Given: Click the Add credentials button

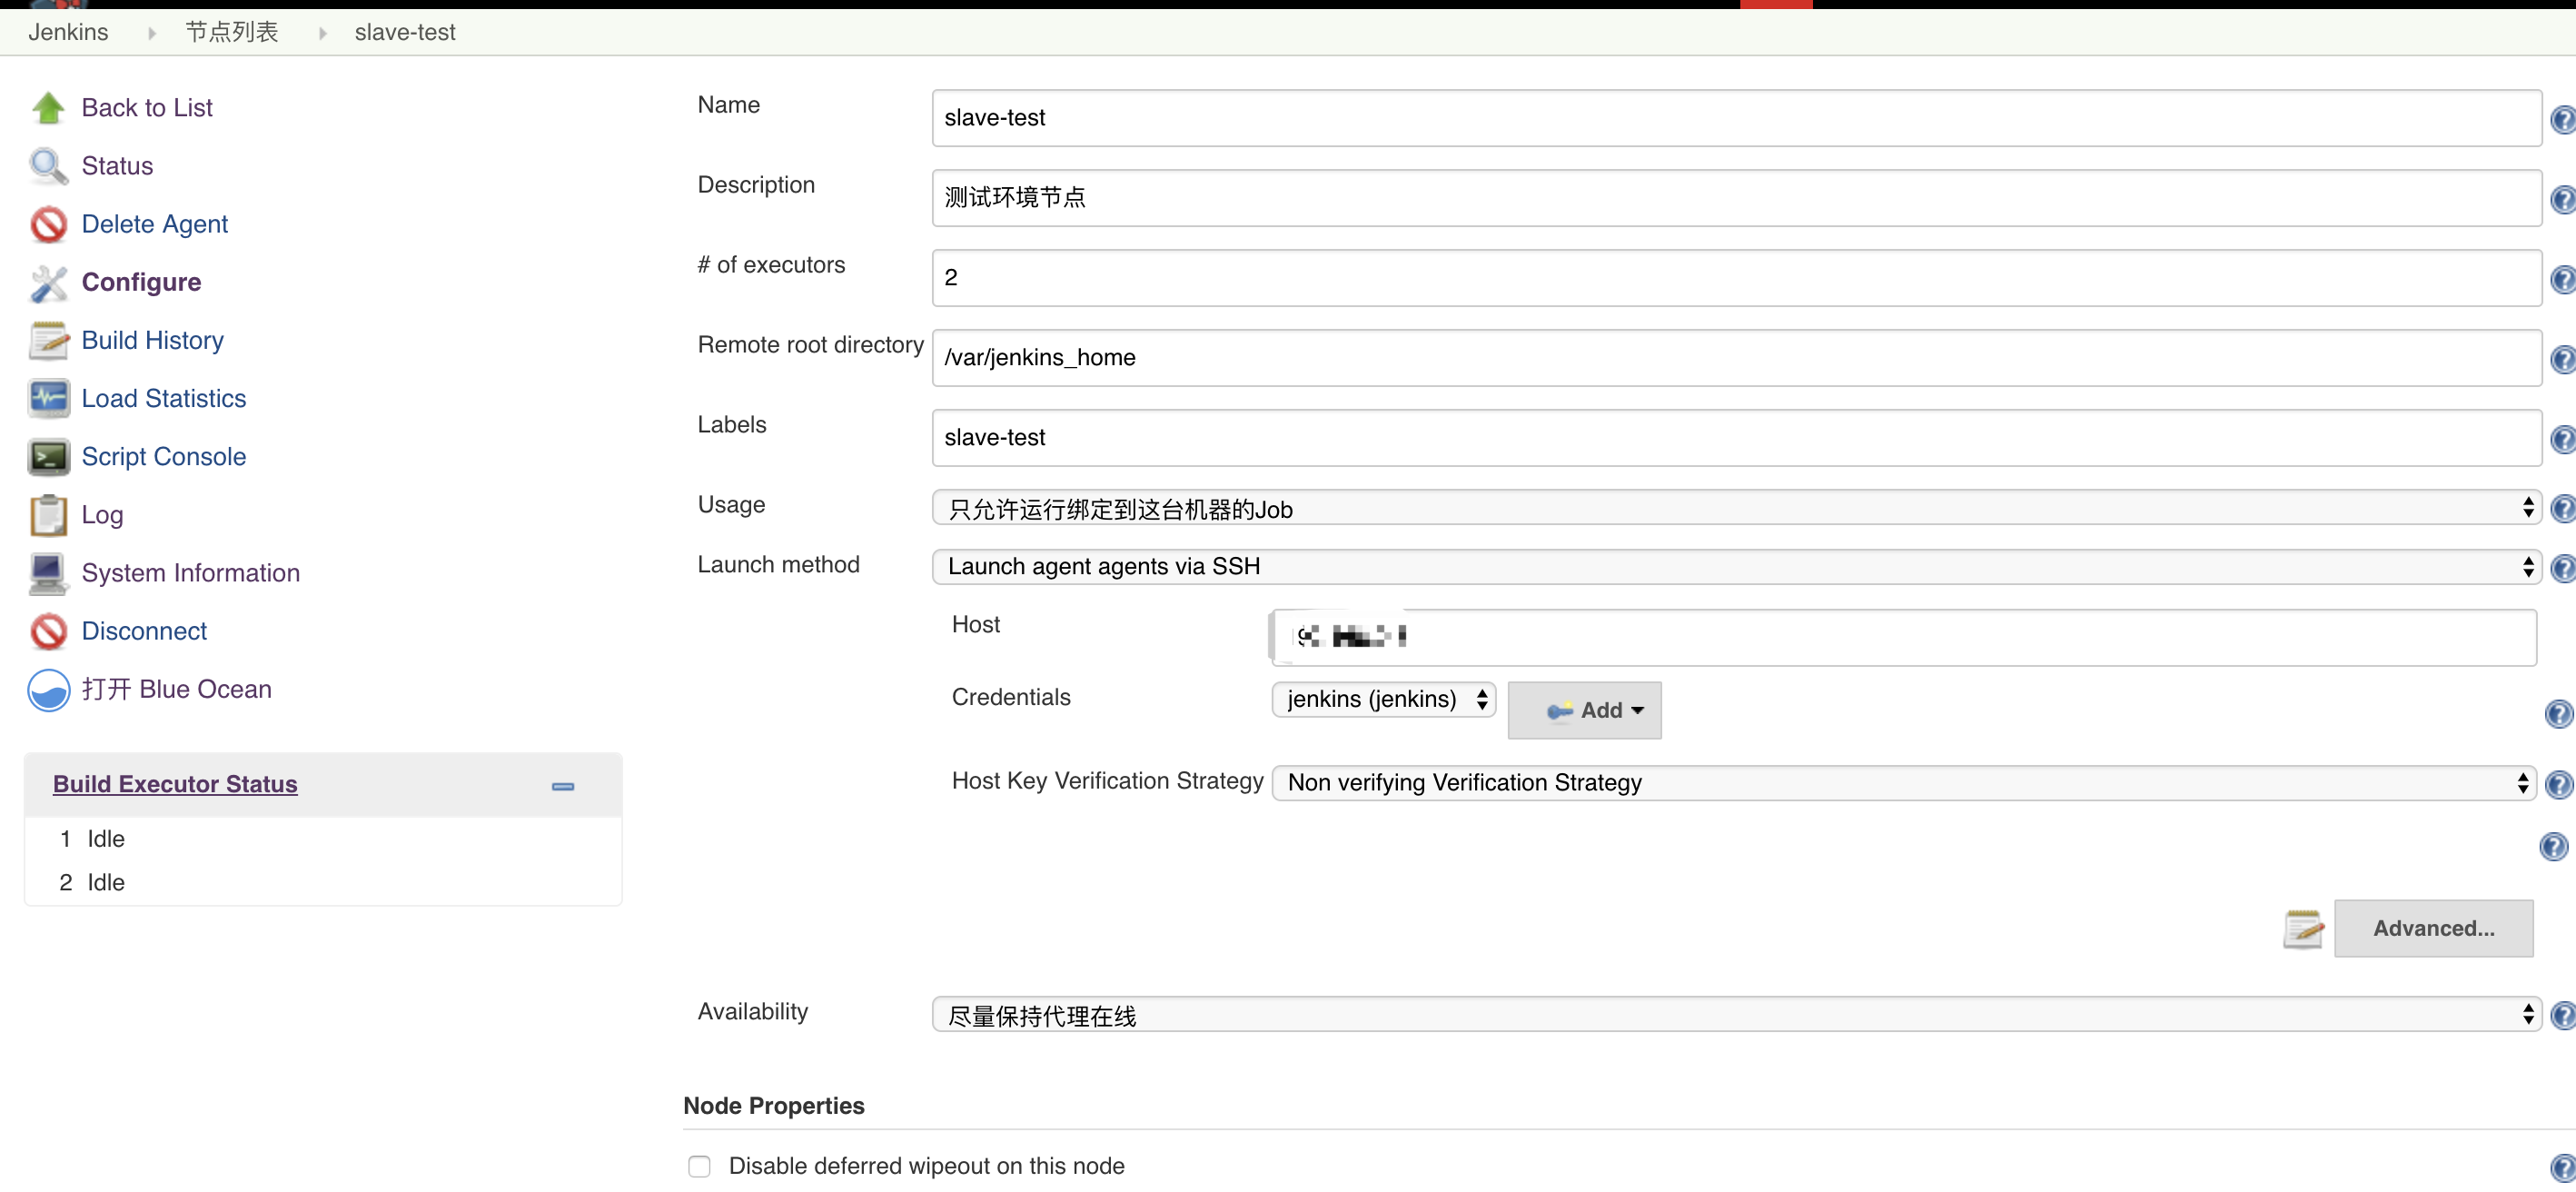Looking at the screenshot, I should click(1584, 711).
